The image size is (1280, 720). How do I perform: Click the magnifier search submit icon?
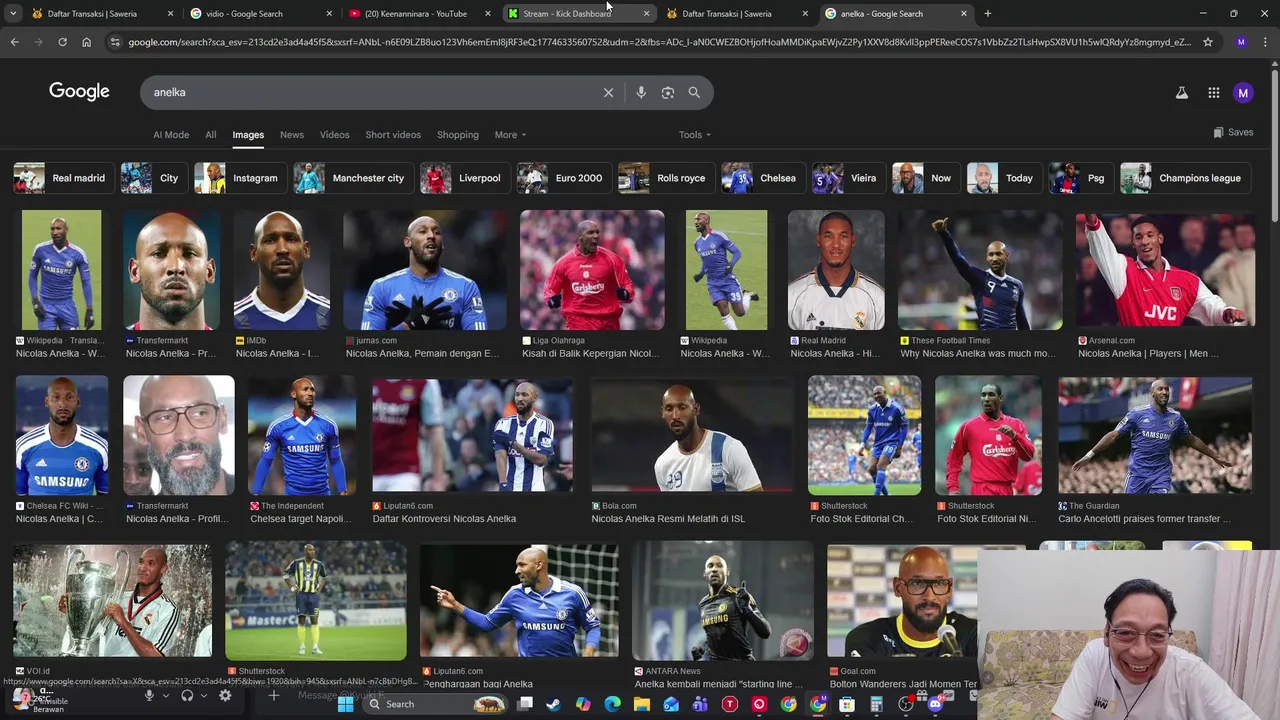point(694,92)
